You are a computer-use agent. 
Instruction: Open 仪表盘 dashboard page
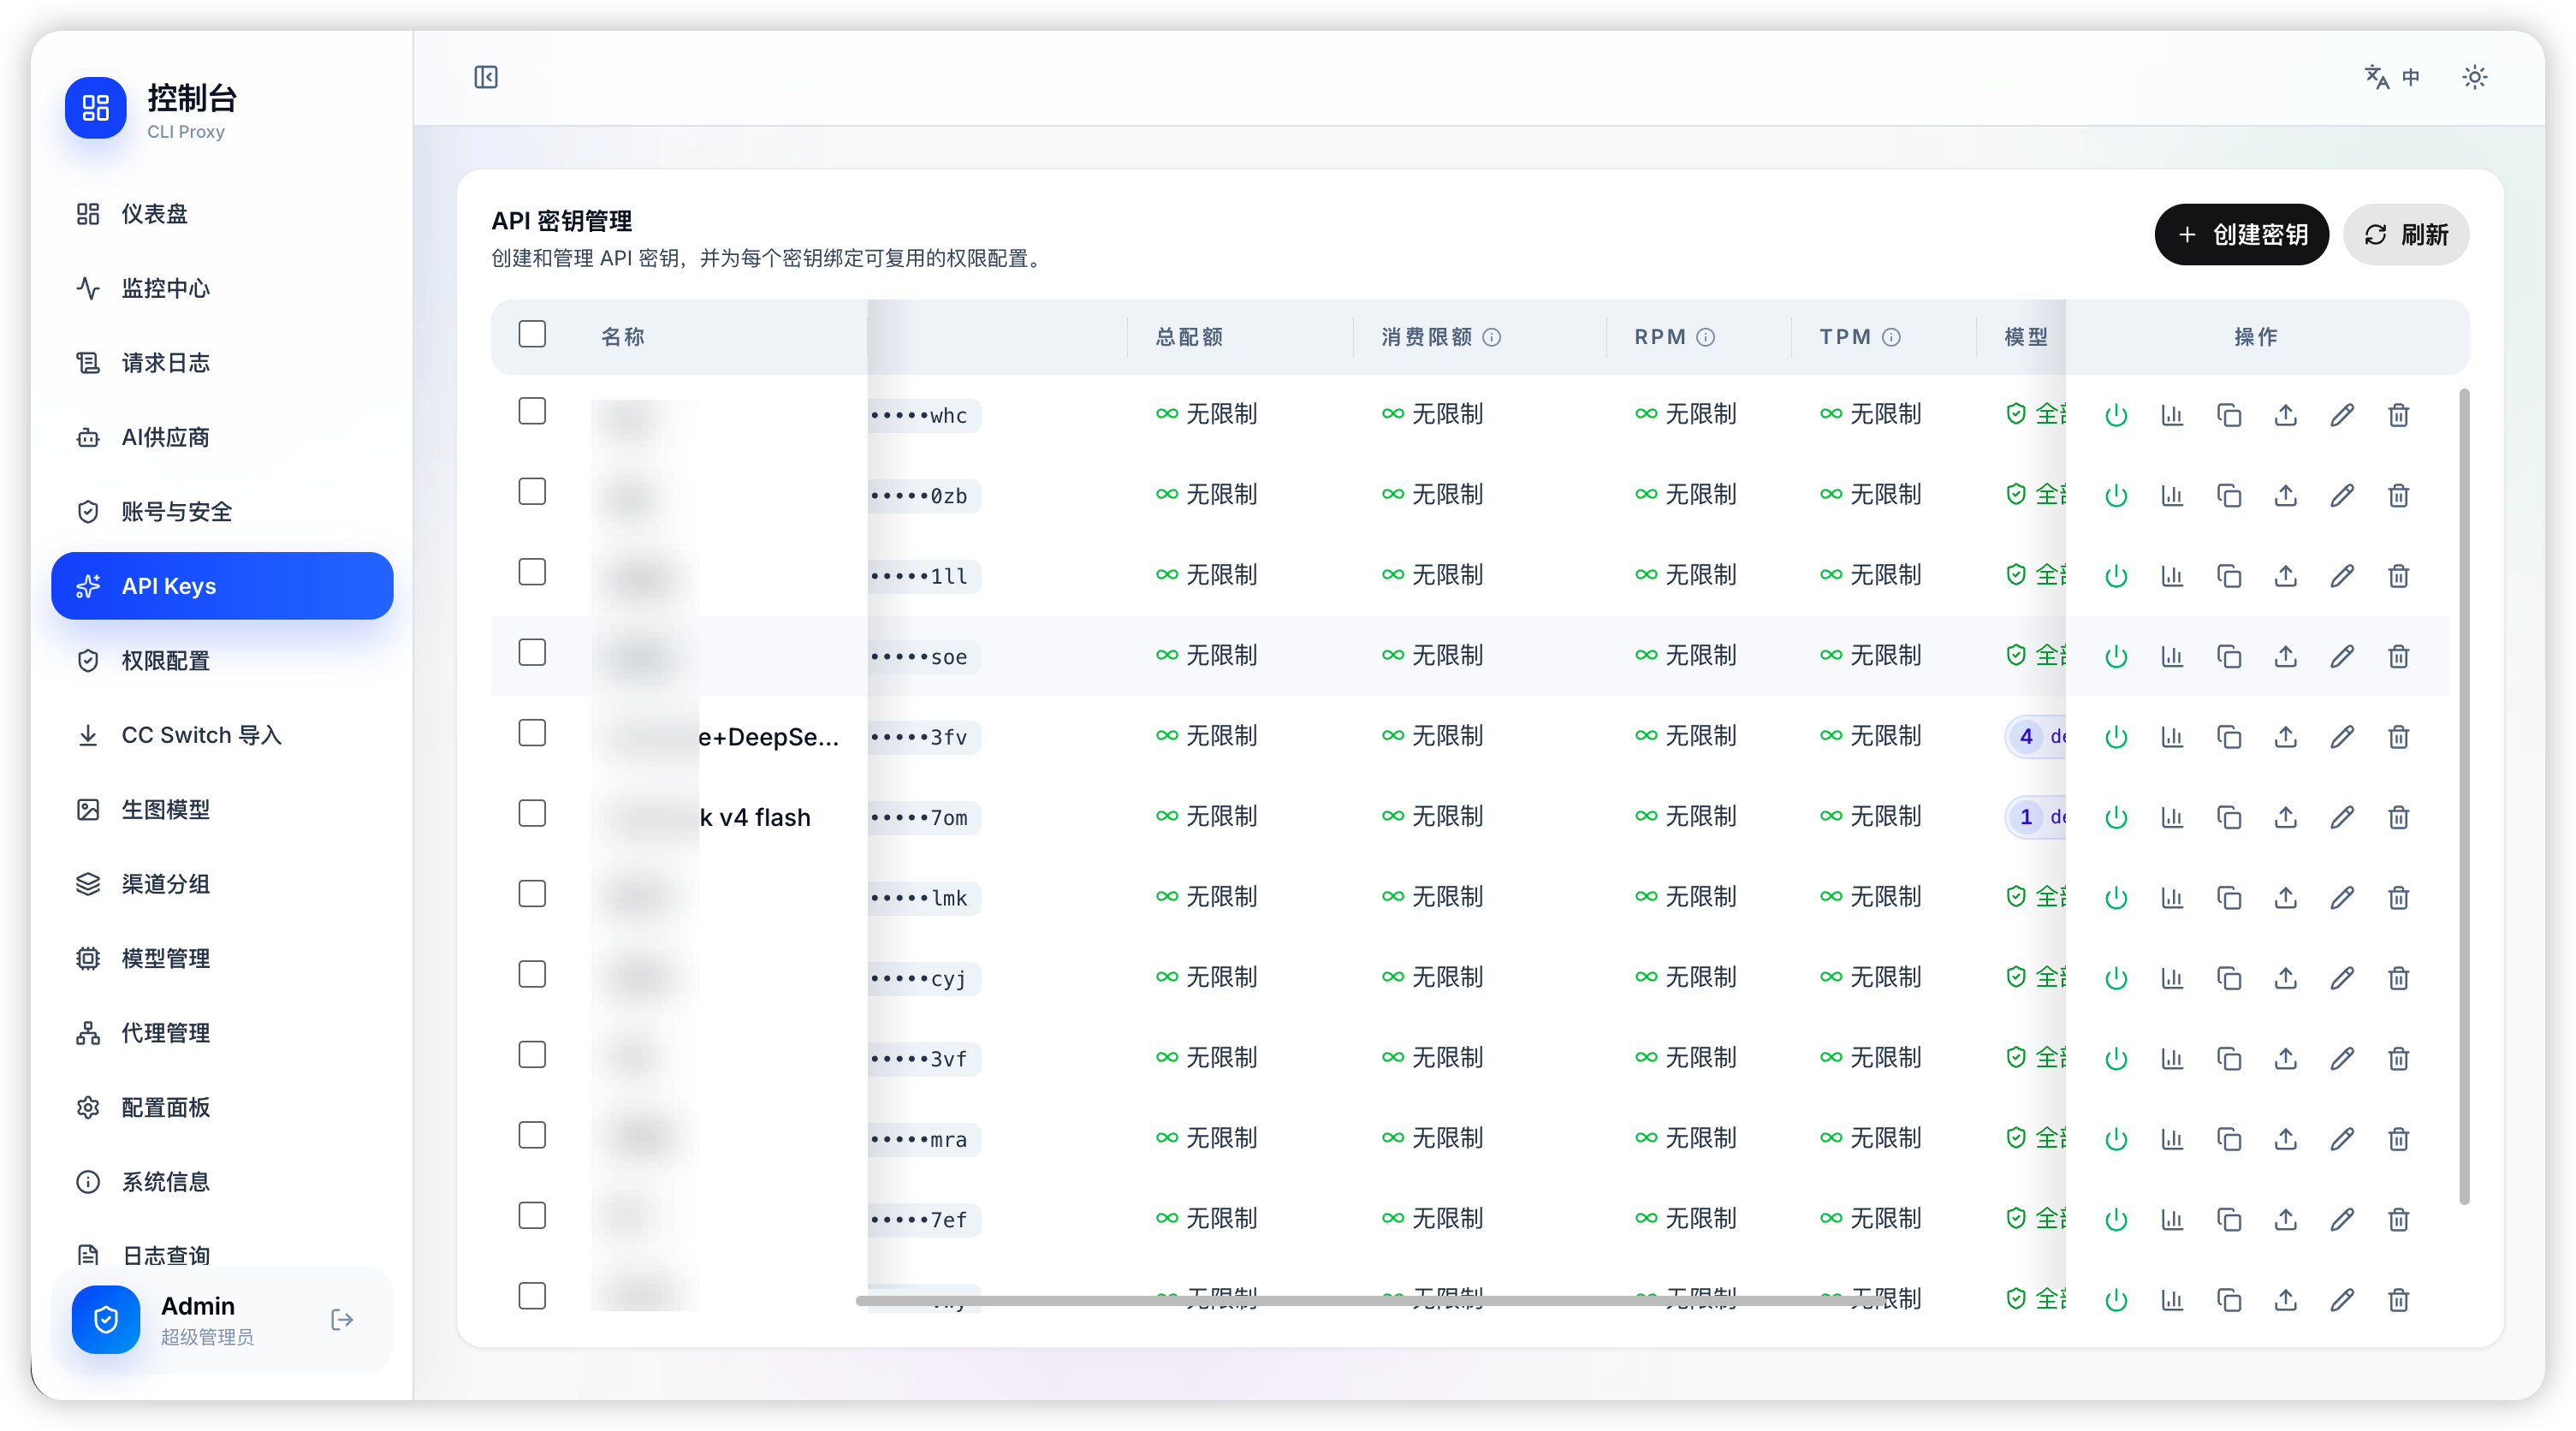click(222, 214)
